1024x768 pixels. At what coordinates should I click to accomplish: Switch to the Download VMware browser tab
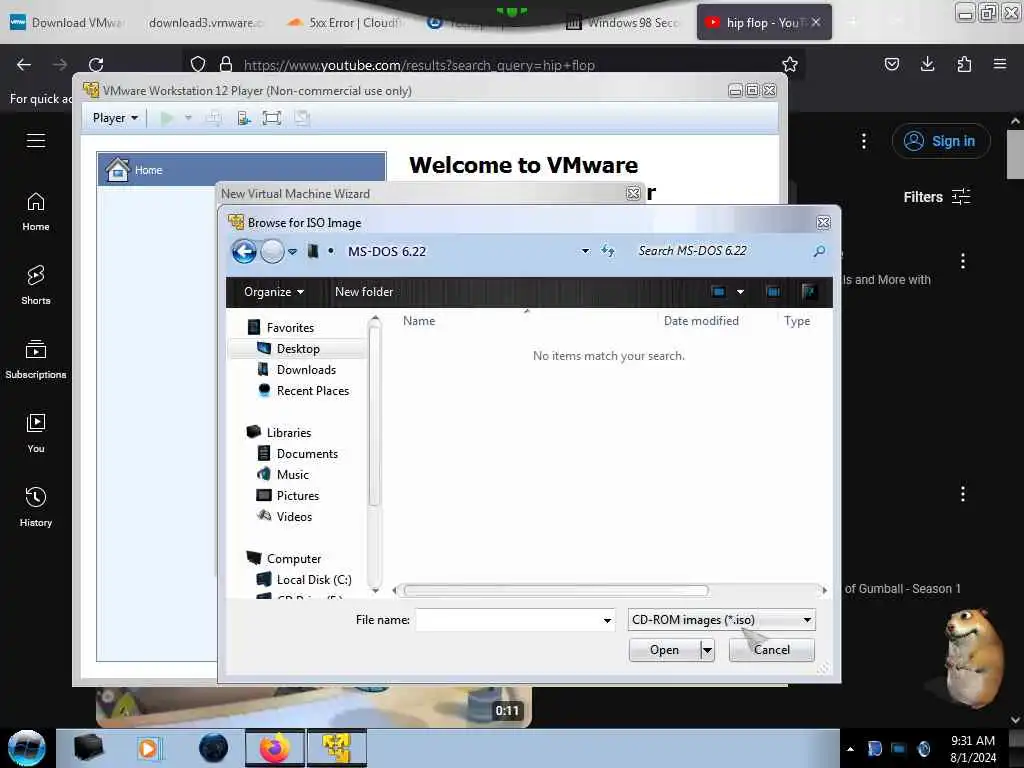click(65, 23)
